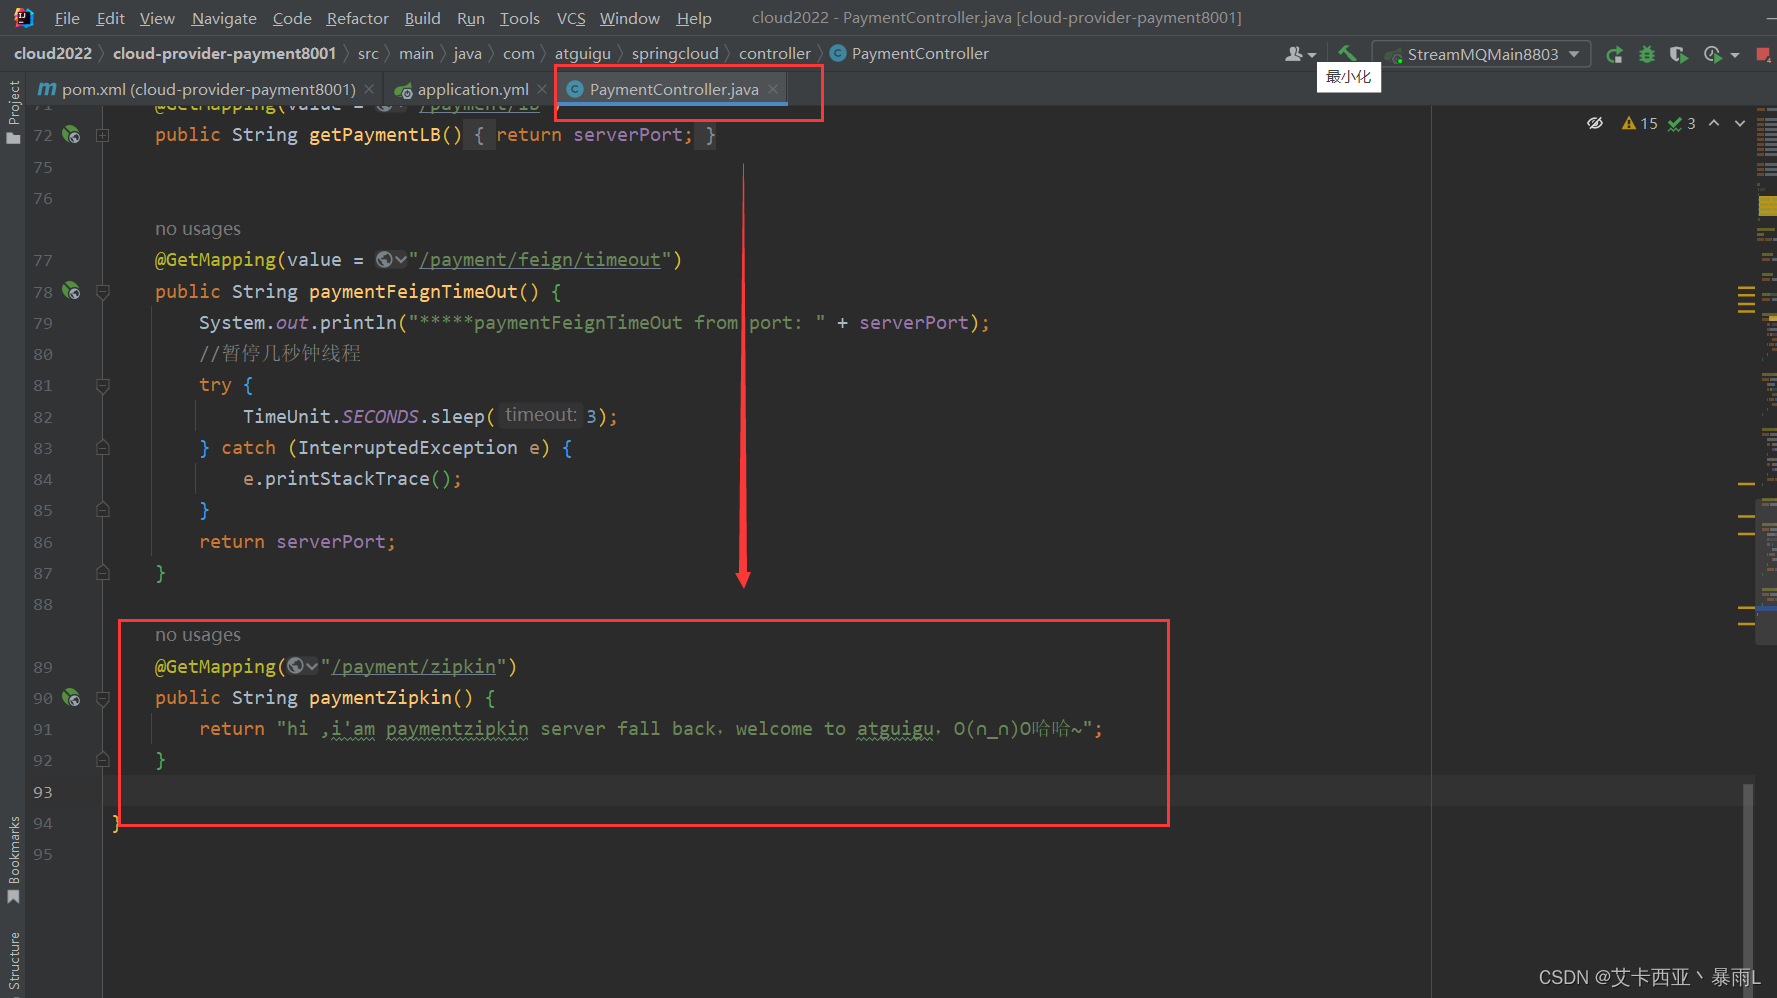Collapse paymentZipkin method at line 90
The image size is (1777, 998).
(x=102, y=698)
